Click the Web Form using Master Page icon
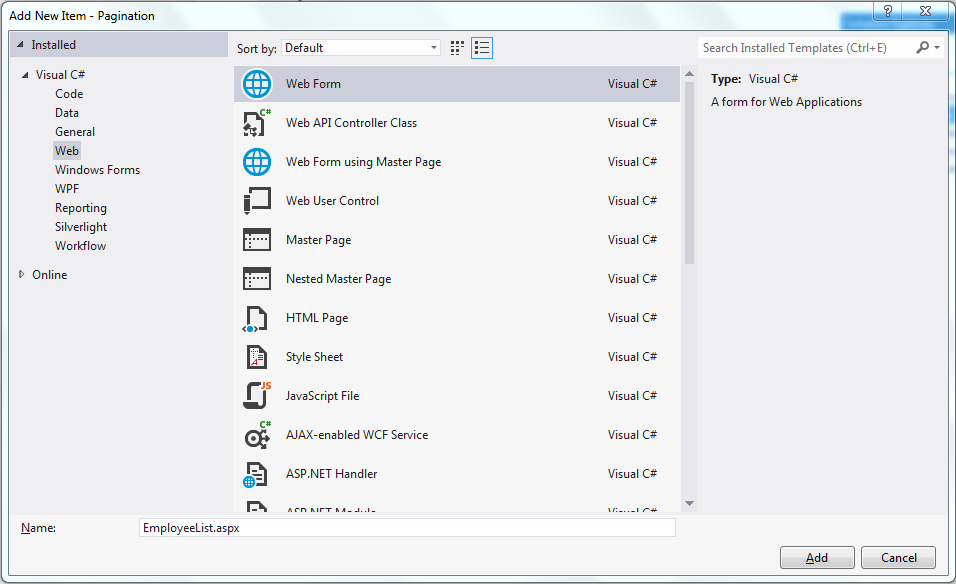The image size is (956, 584). pyautogui.click(x=257, y=162)
